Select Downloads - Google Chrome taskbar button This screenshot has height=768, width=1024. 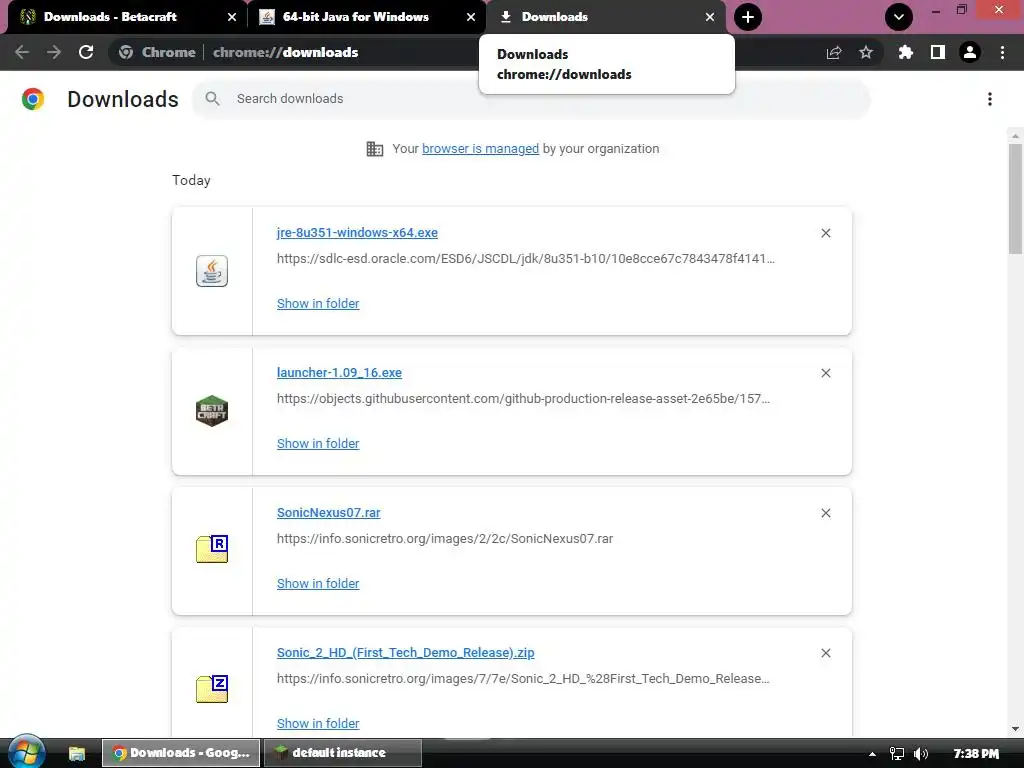(x=181, y=753)
